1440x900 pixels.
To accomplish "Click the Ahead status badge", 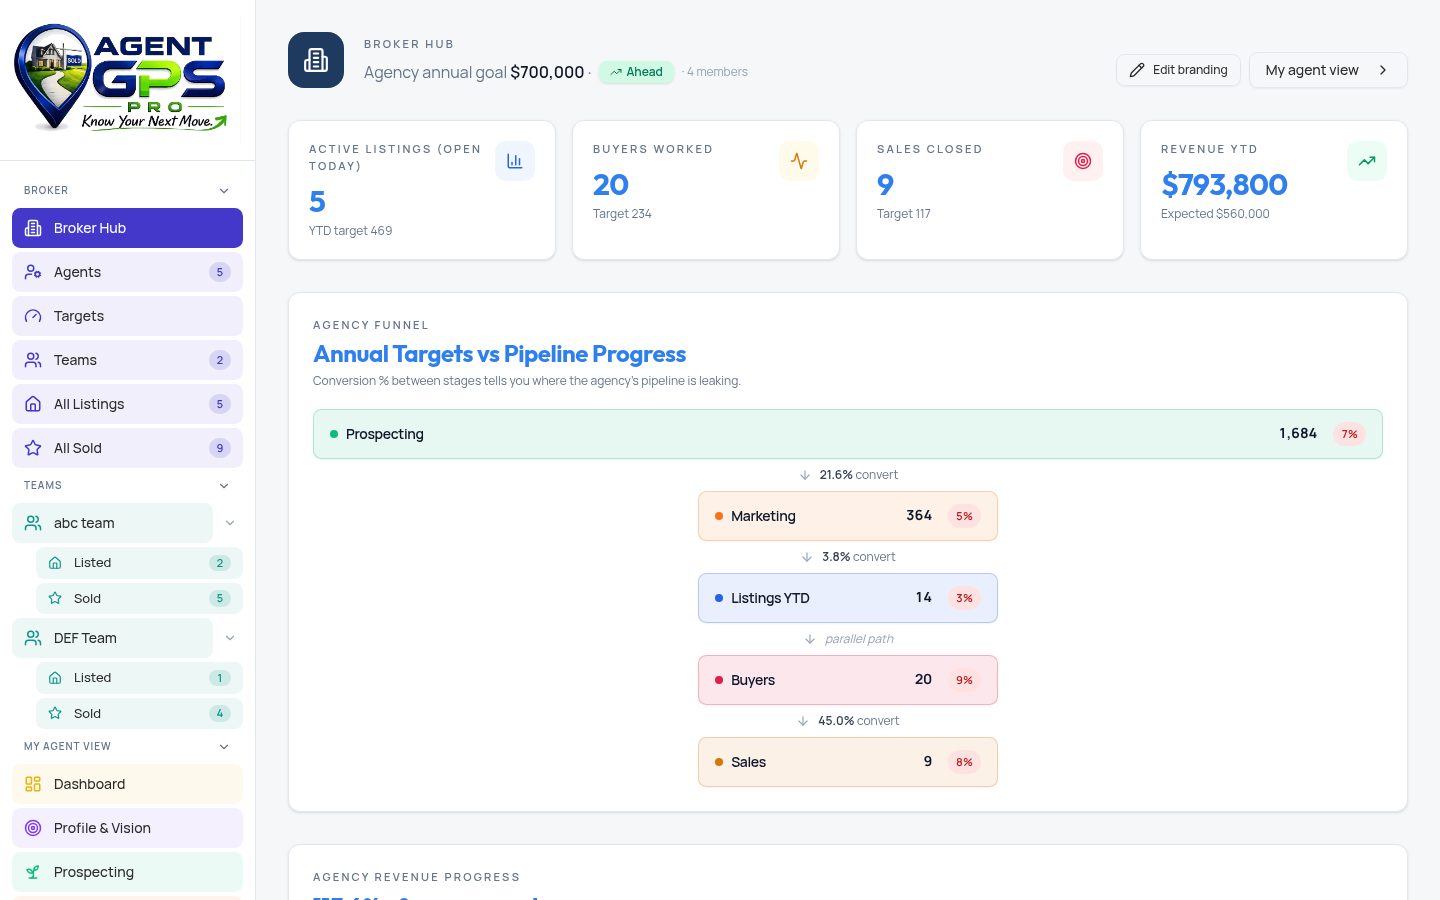I will click(x=636, y=72).
